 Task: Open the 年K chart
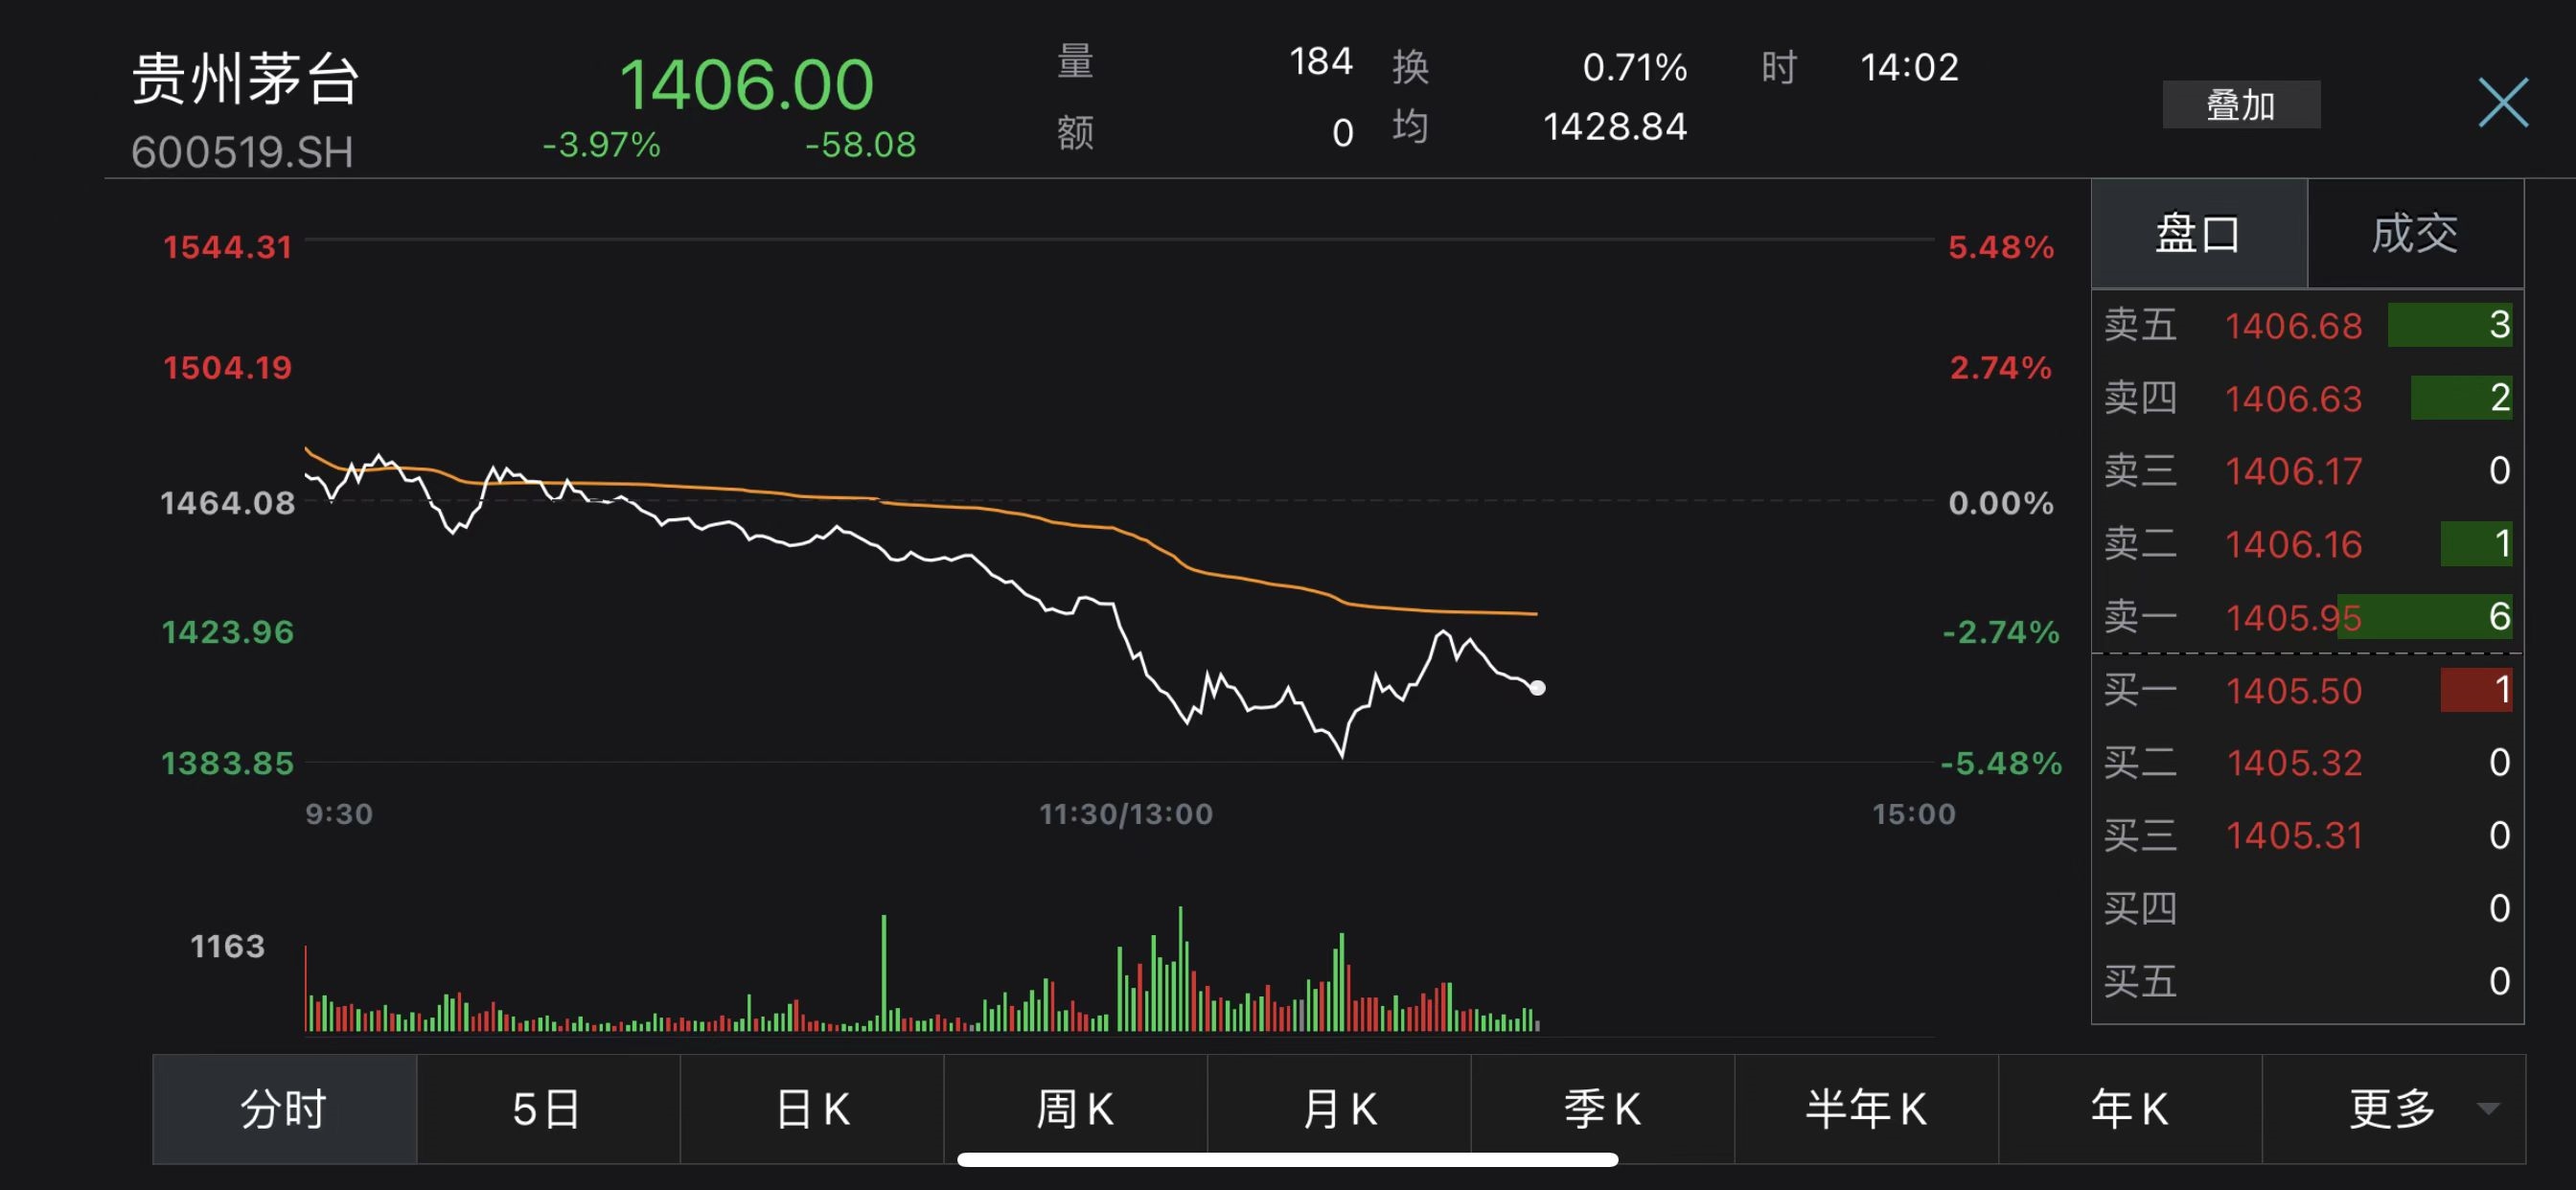[2129, 1108]
